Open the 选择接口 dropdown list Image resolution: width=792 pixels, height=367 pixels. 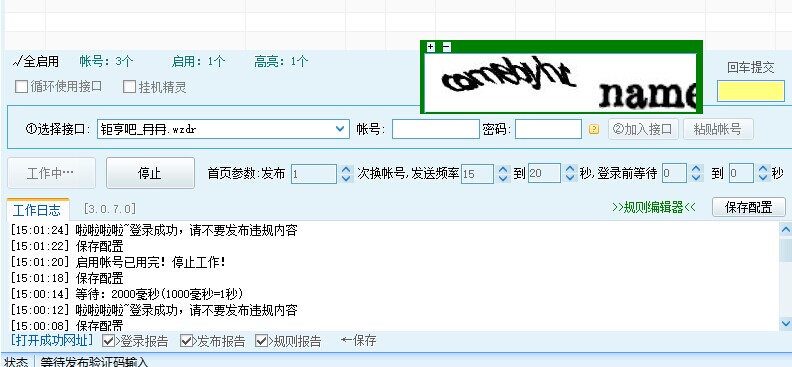340,129
